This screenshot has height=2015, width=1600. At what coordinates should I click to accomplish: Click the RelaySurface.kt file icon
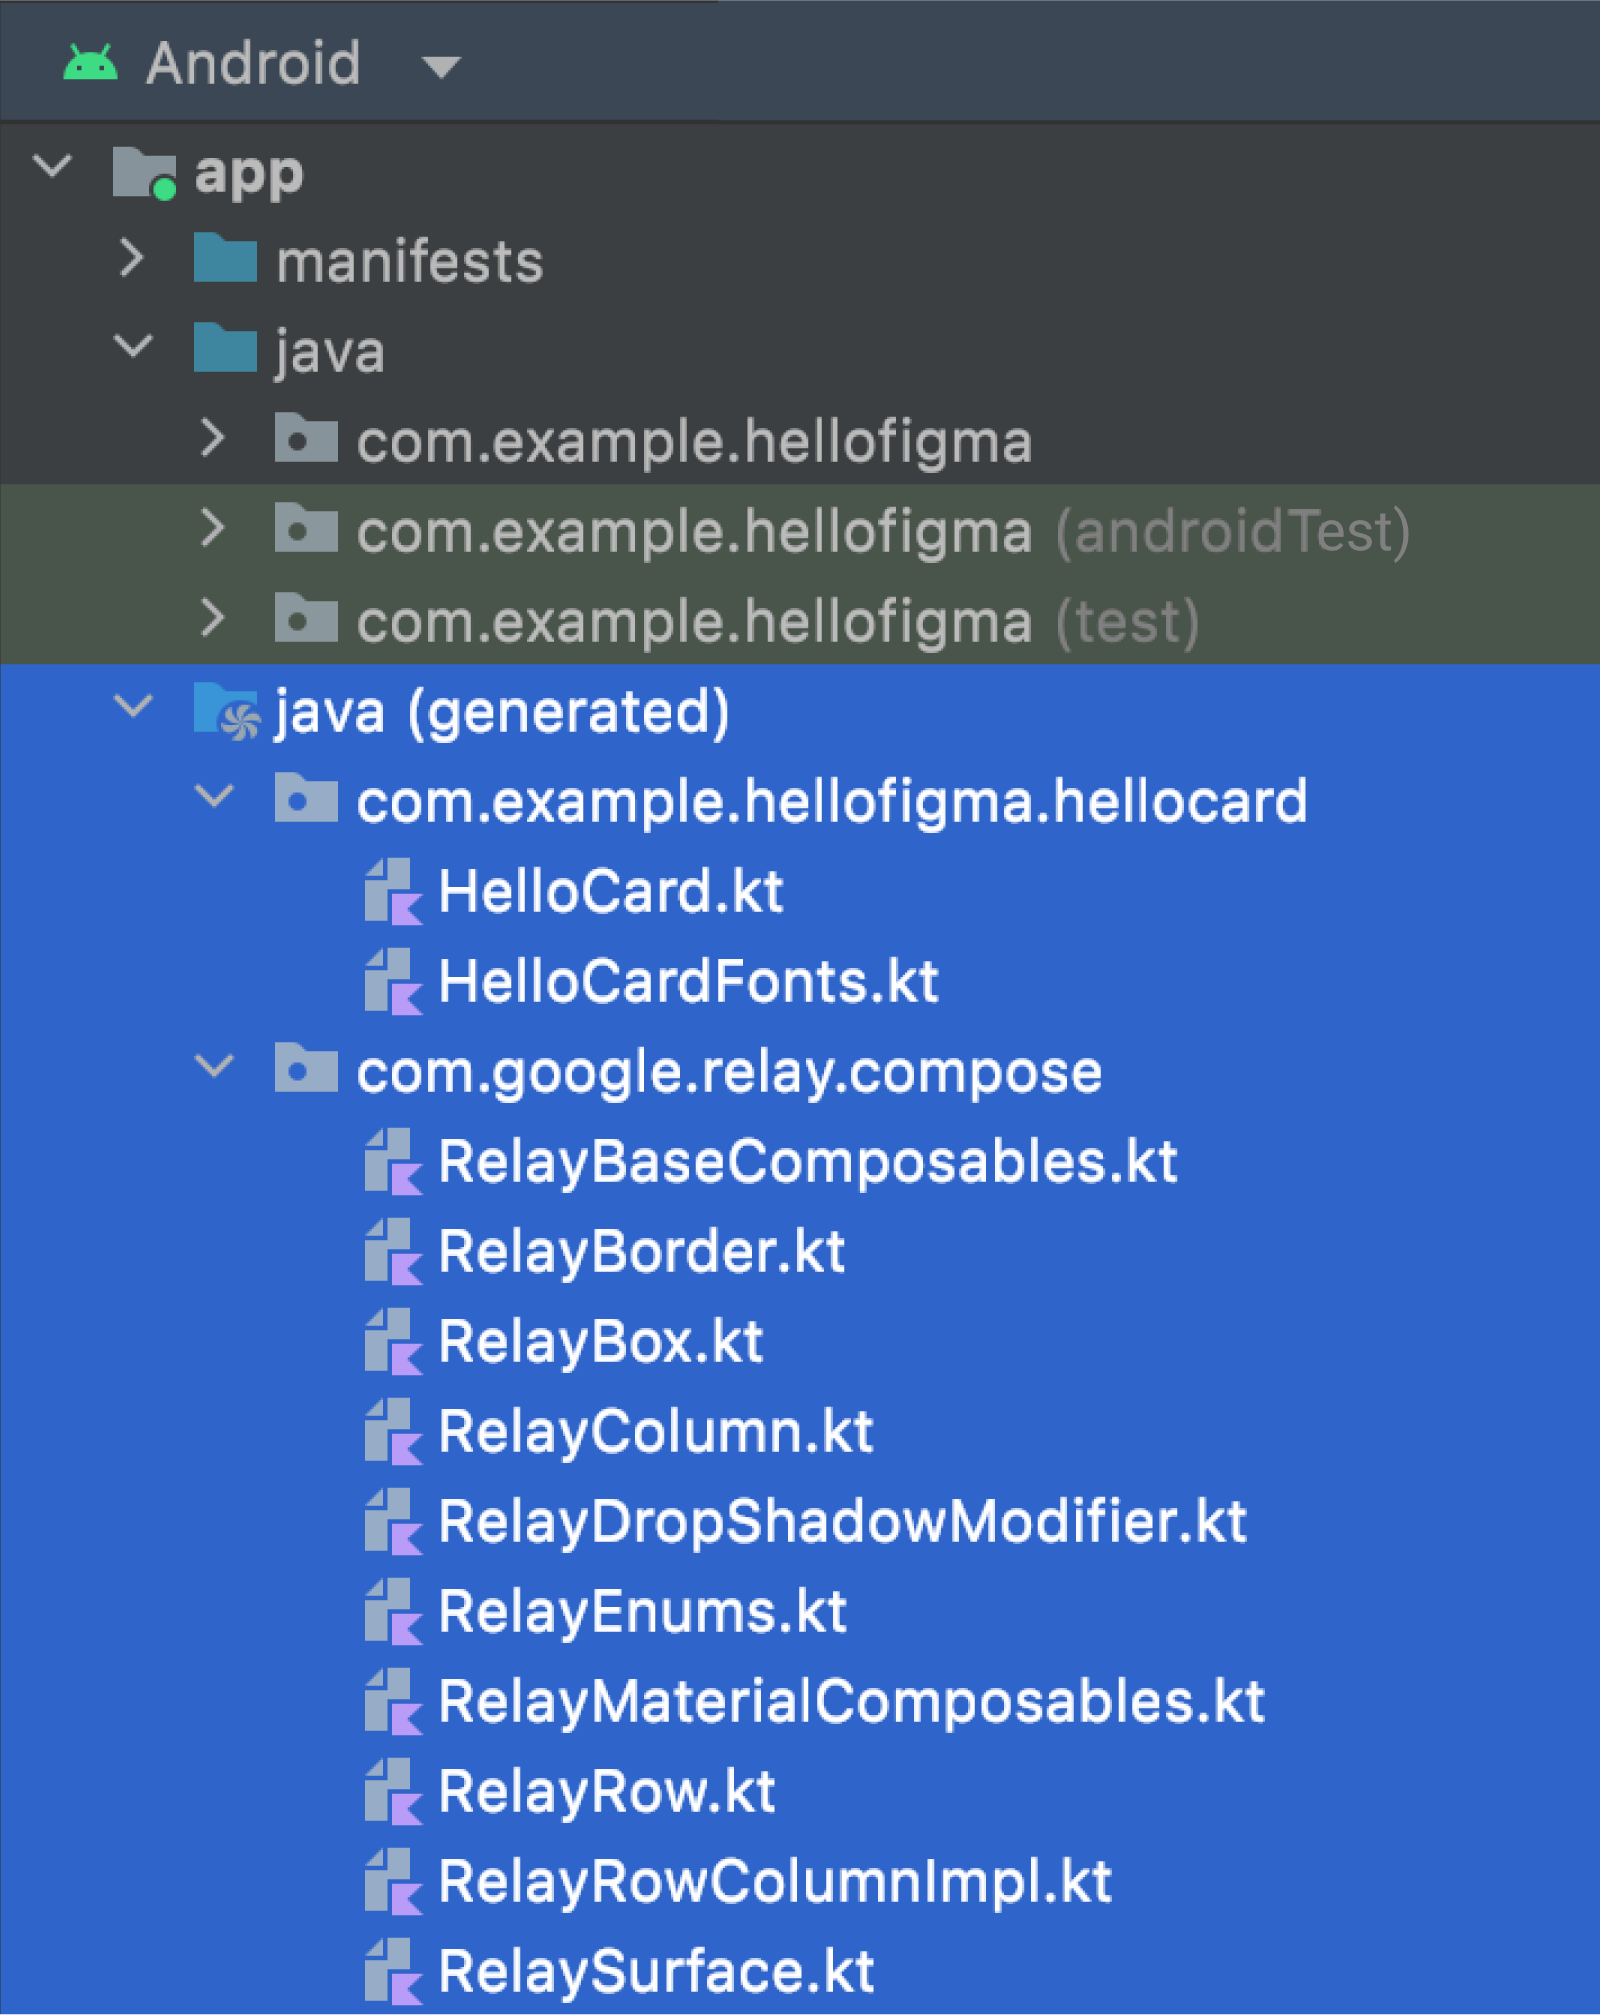pos(393,1971)
